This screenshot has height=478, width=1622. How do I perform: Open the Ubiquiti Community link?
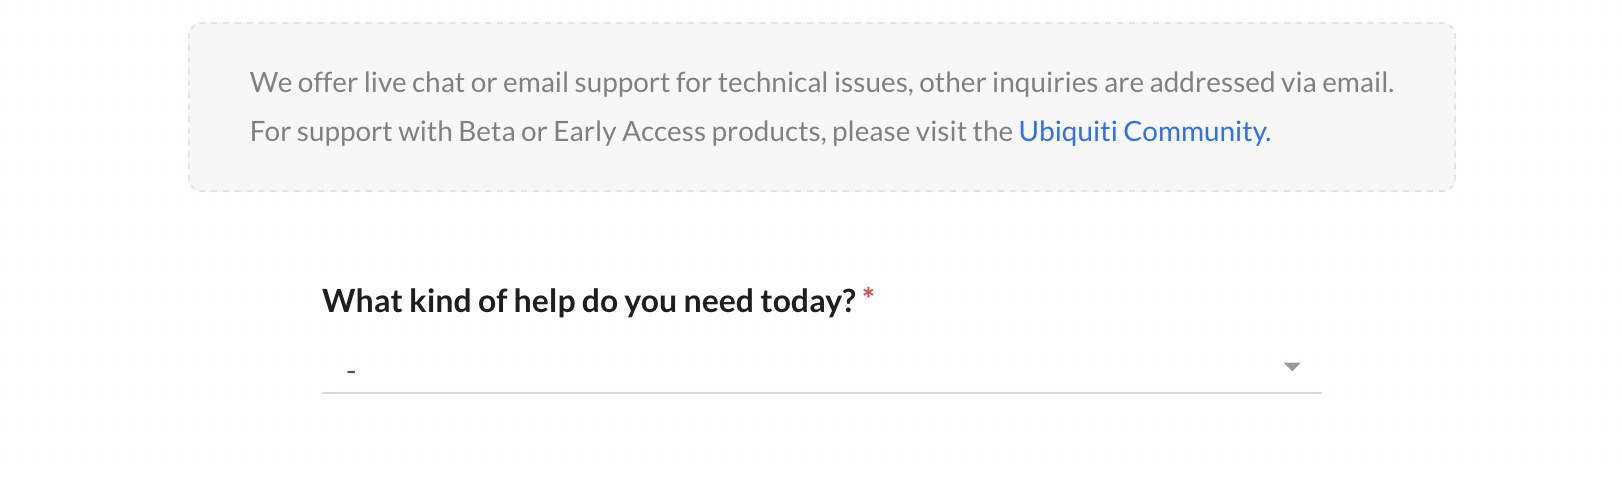1144,132
